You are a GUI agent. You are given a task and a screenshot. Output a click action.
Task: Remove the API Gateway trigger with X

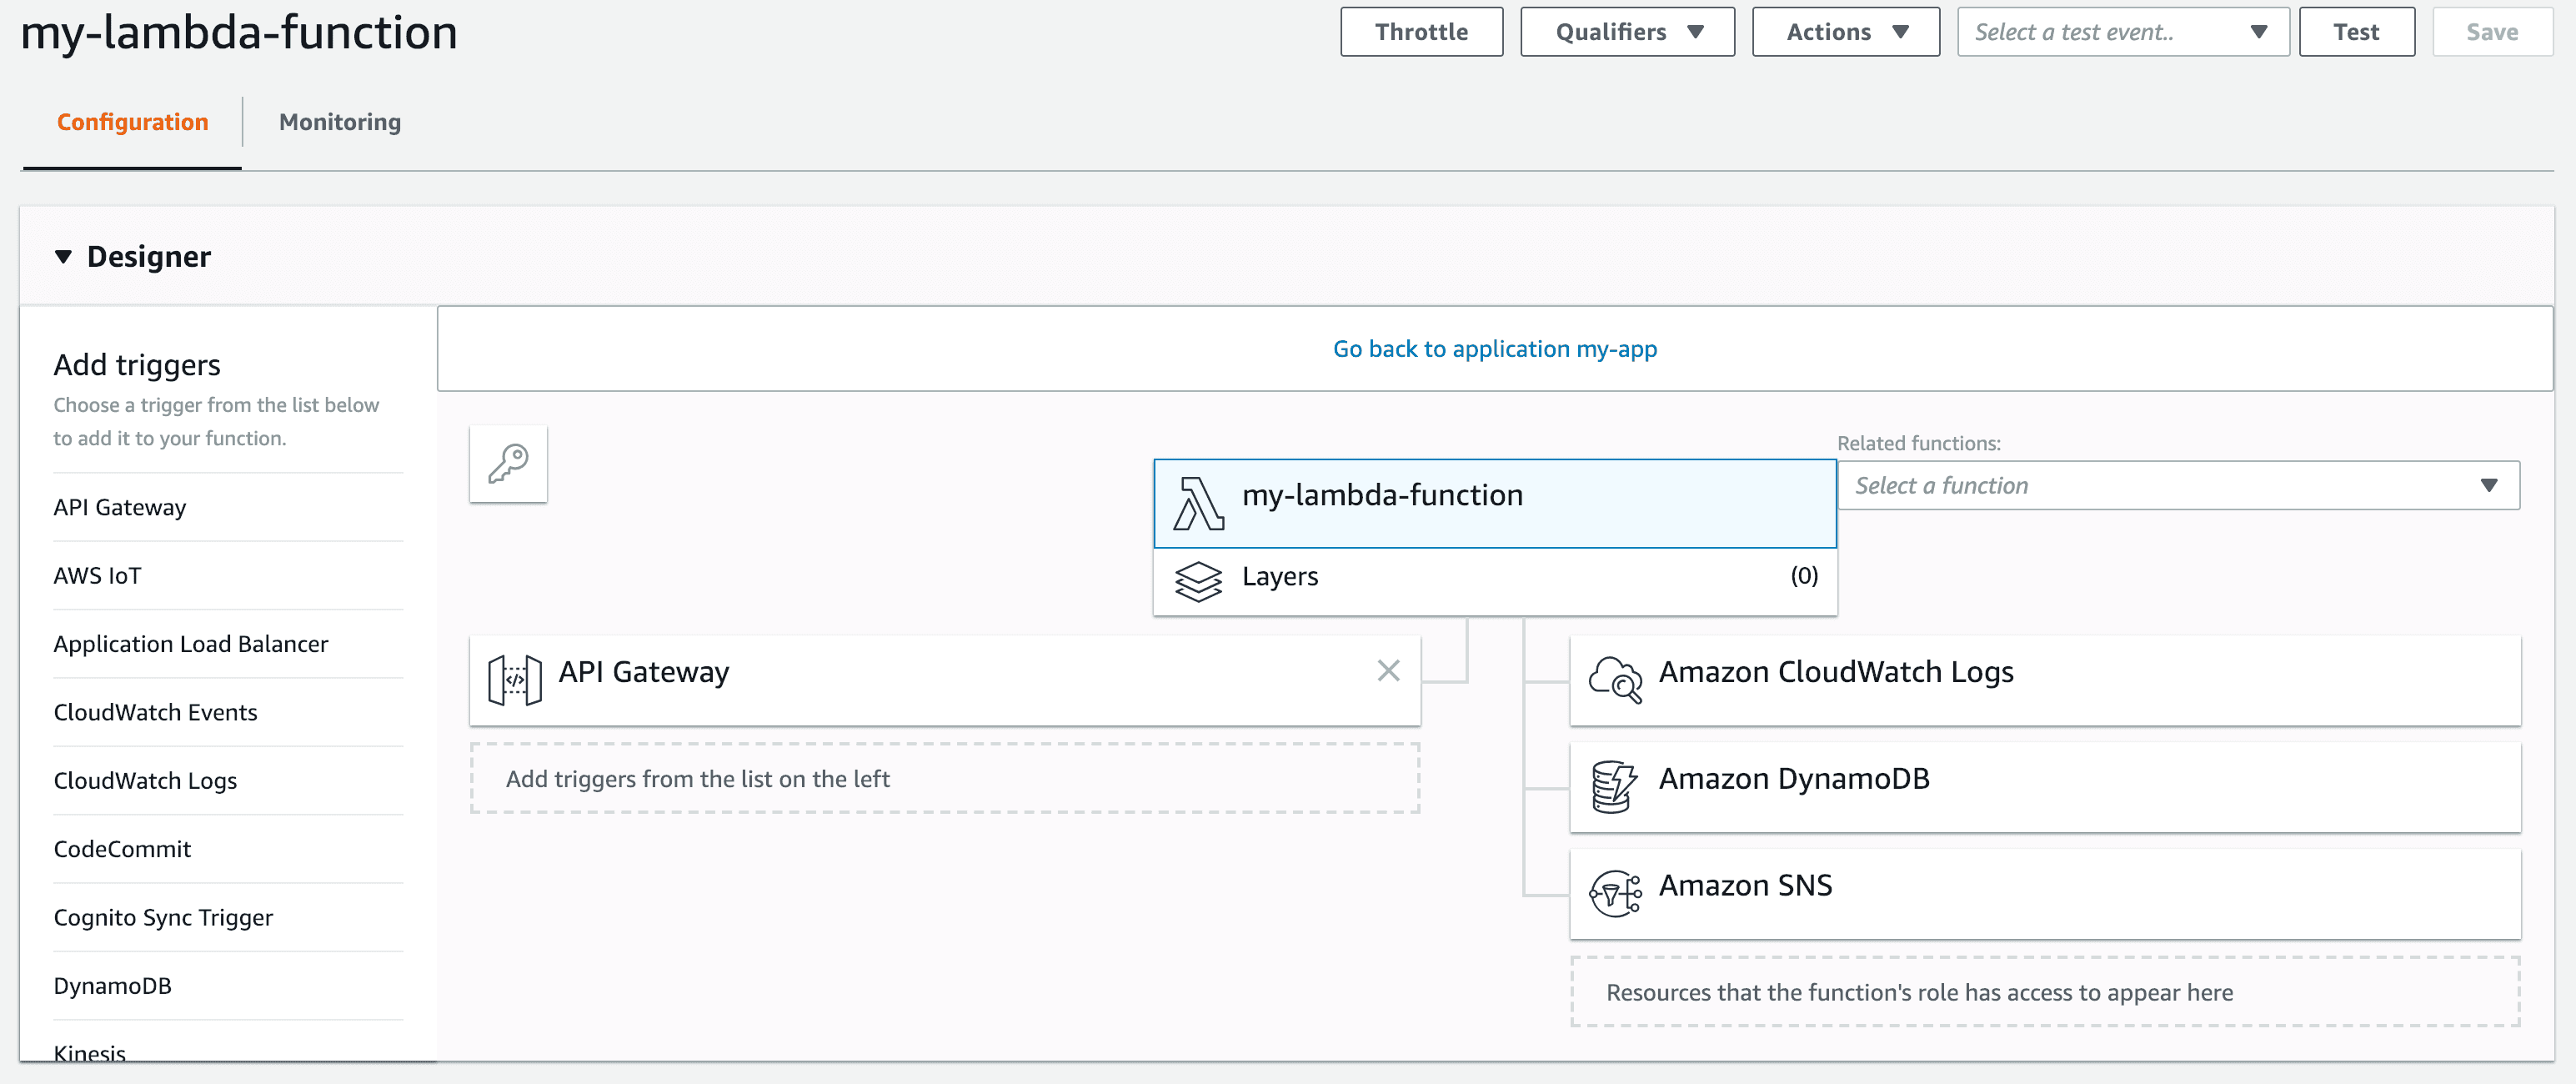click(1387, 670)
